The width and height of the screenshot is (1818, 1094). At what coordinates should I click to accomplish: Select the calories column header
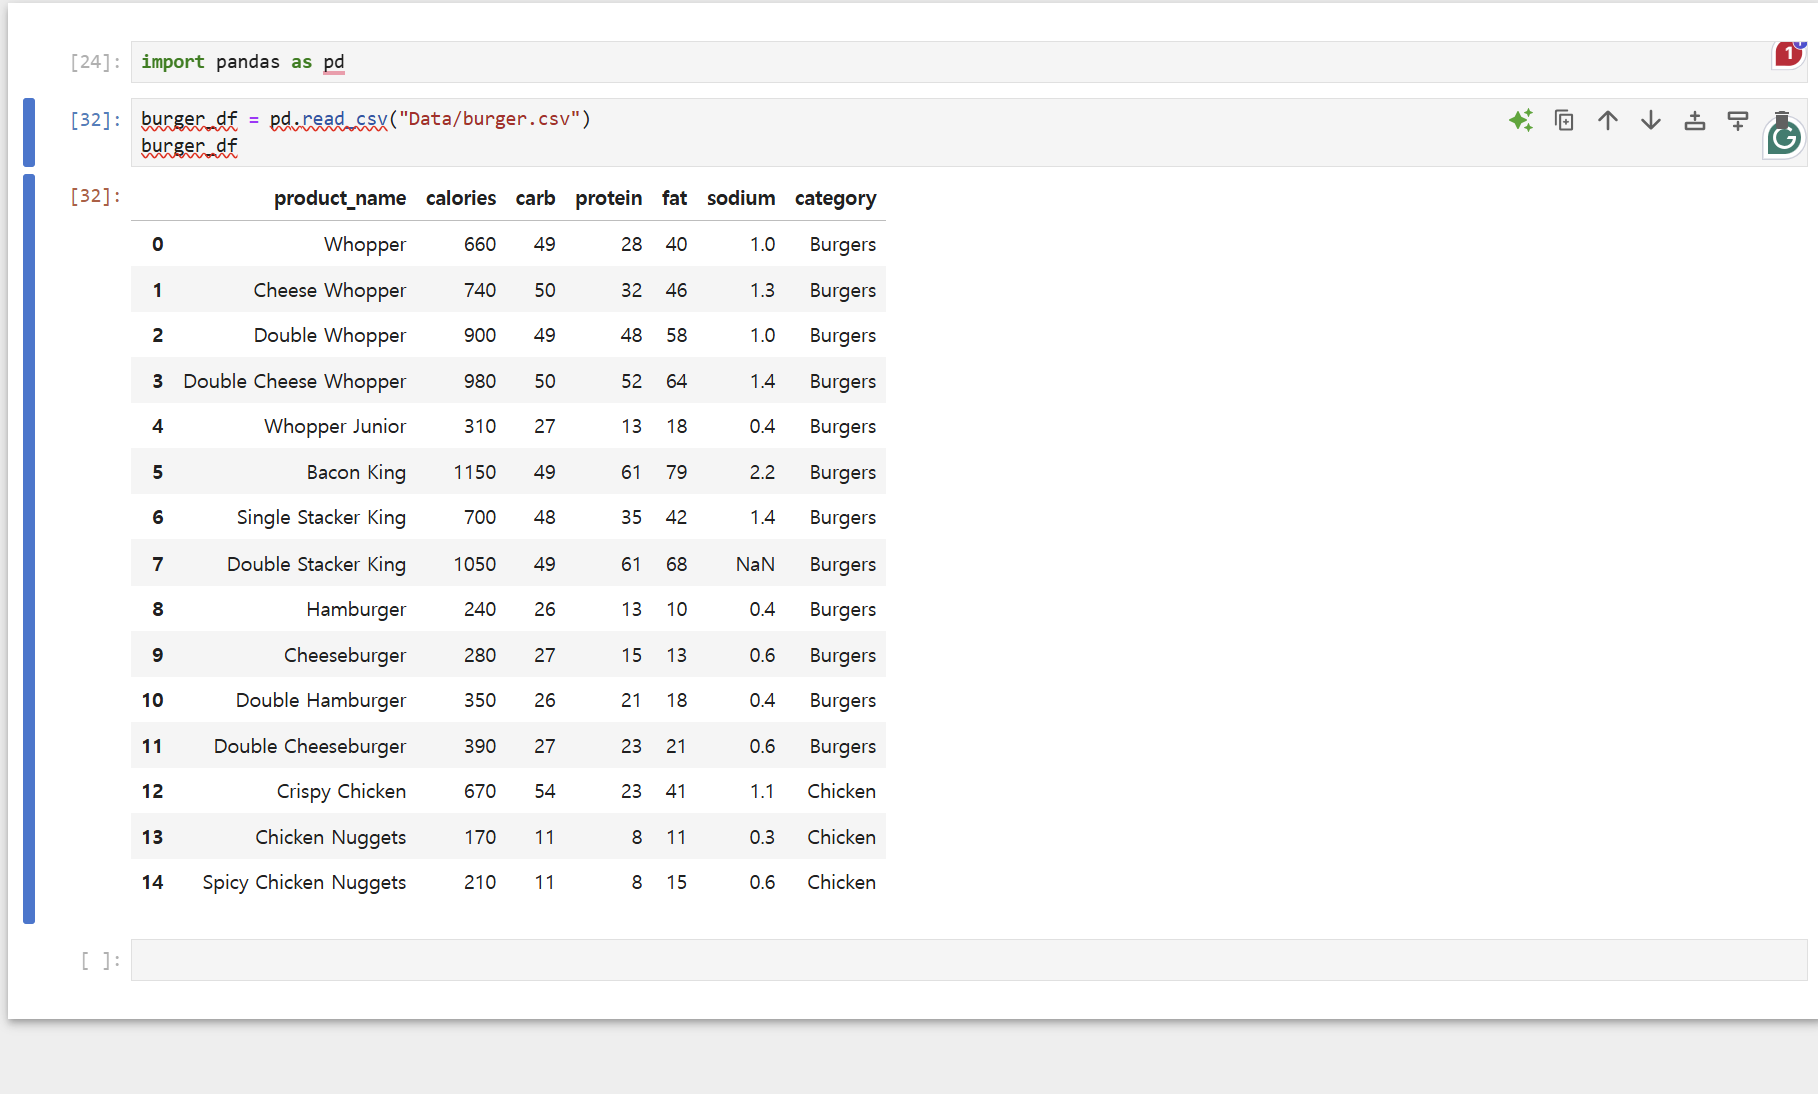(461, 198)
